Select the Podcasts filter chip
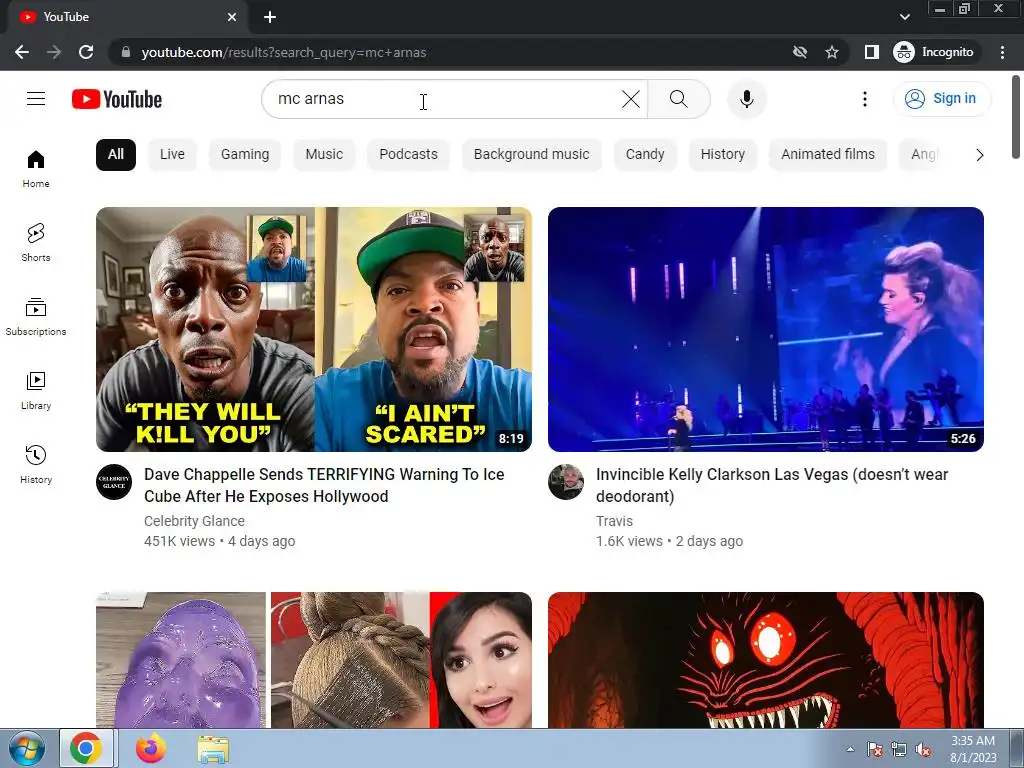Viewport: 1024px width, 768px height. [x=408, y=155]
